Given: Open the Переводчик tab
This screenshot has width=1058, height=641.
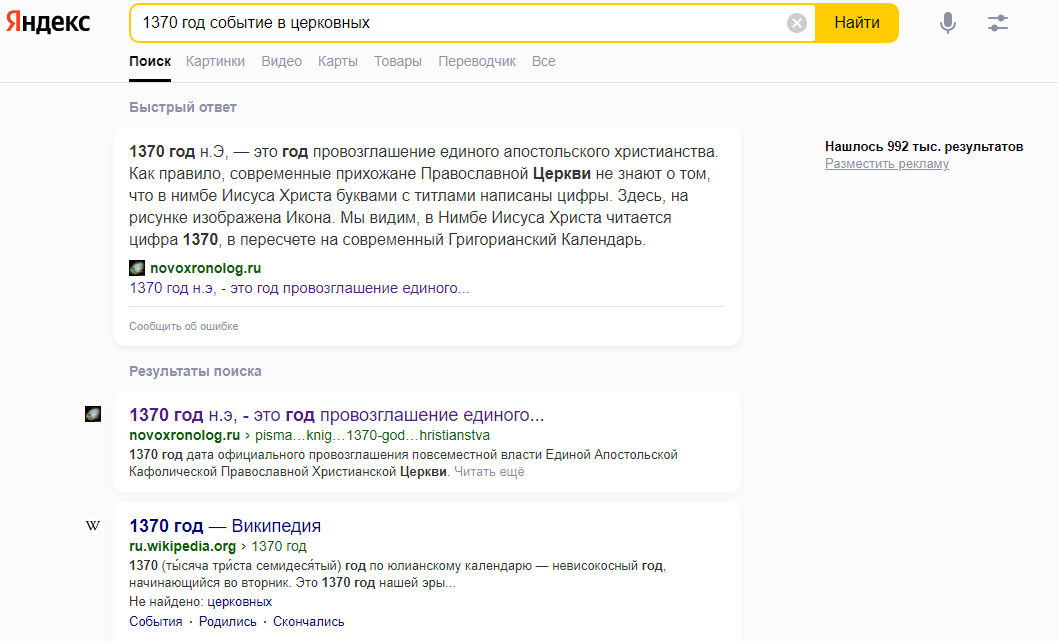Looking at the screenshot, I should click(x=477, y=61).
